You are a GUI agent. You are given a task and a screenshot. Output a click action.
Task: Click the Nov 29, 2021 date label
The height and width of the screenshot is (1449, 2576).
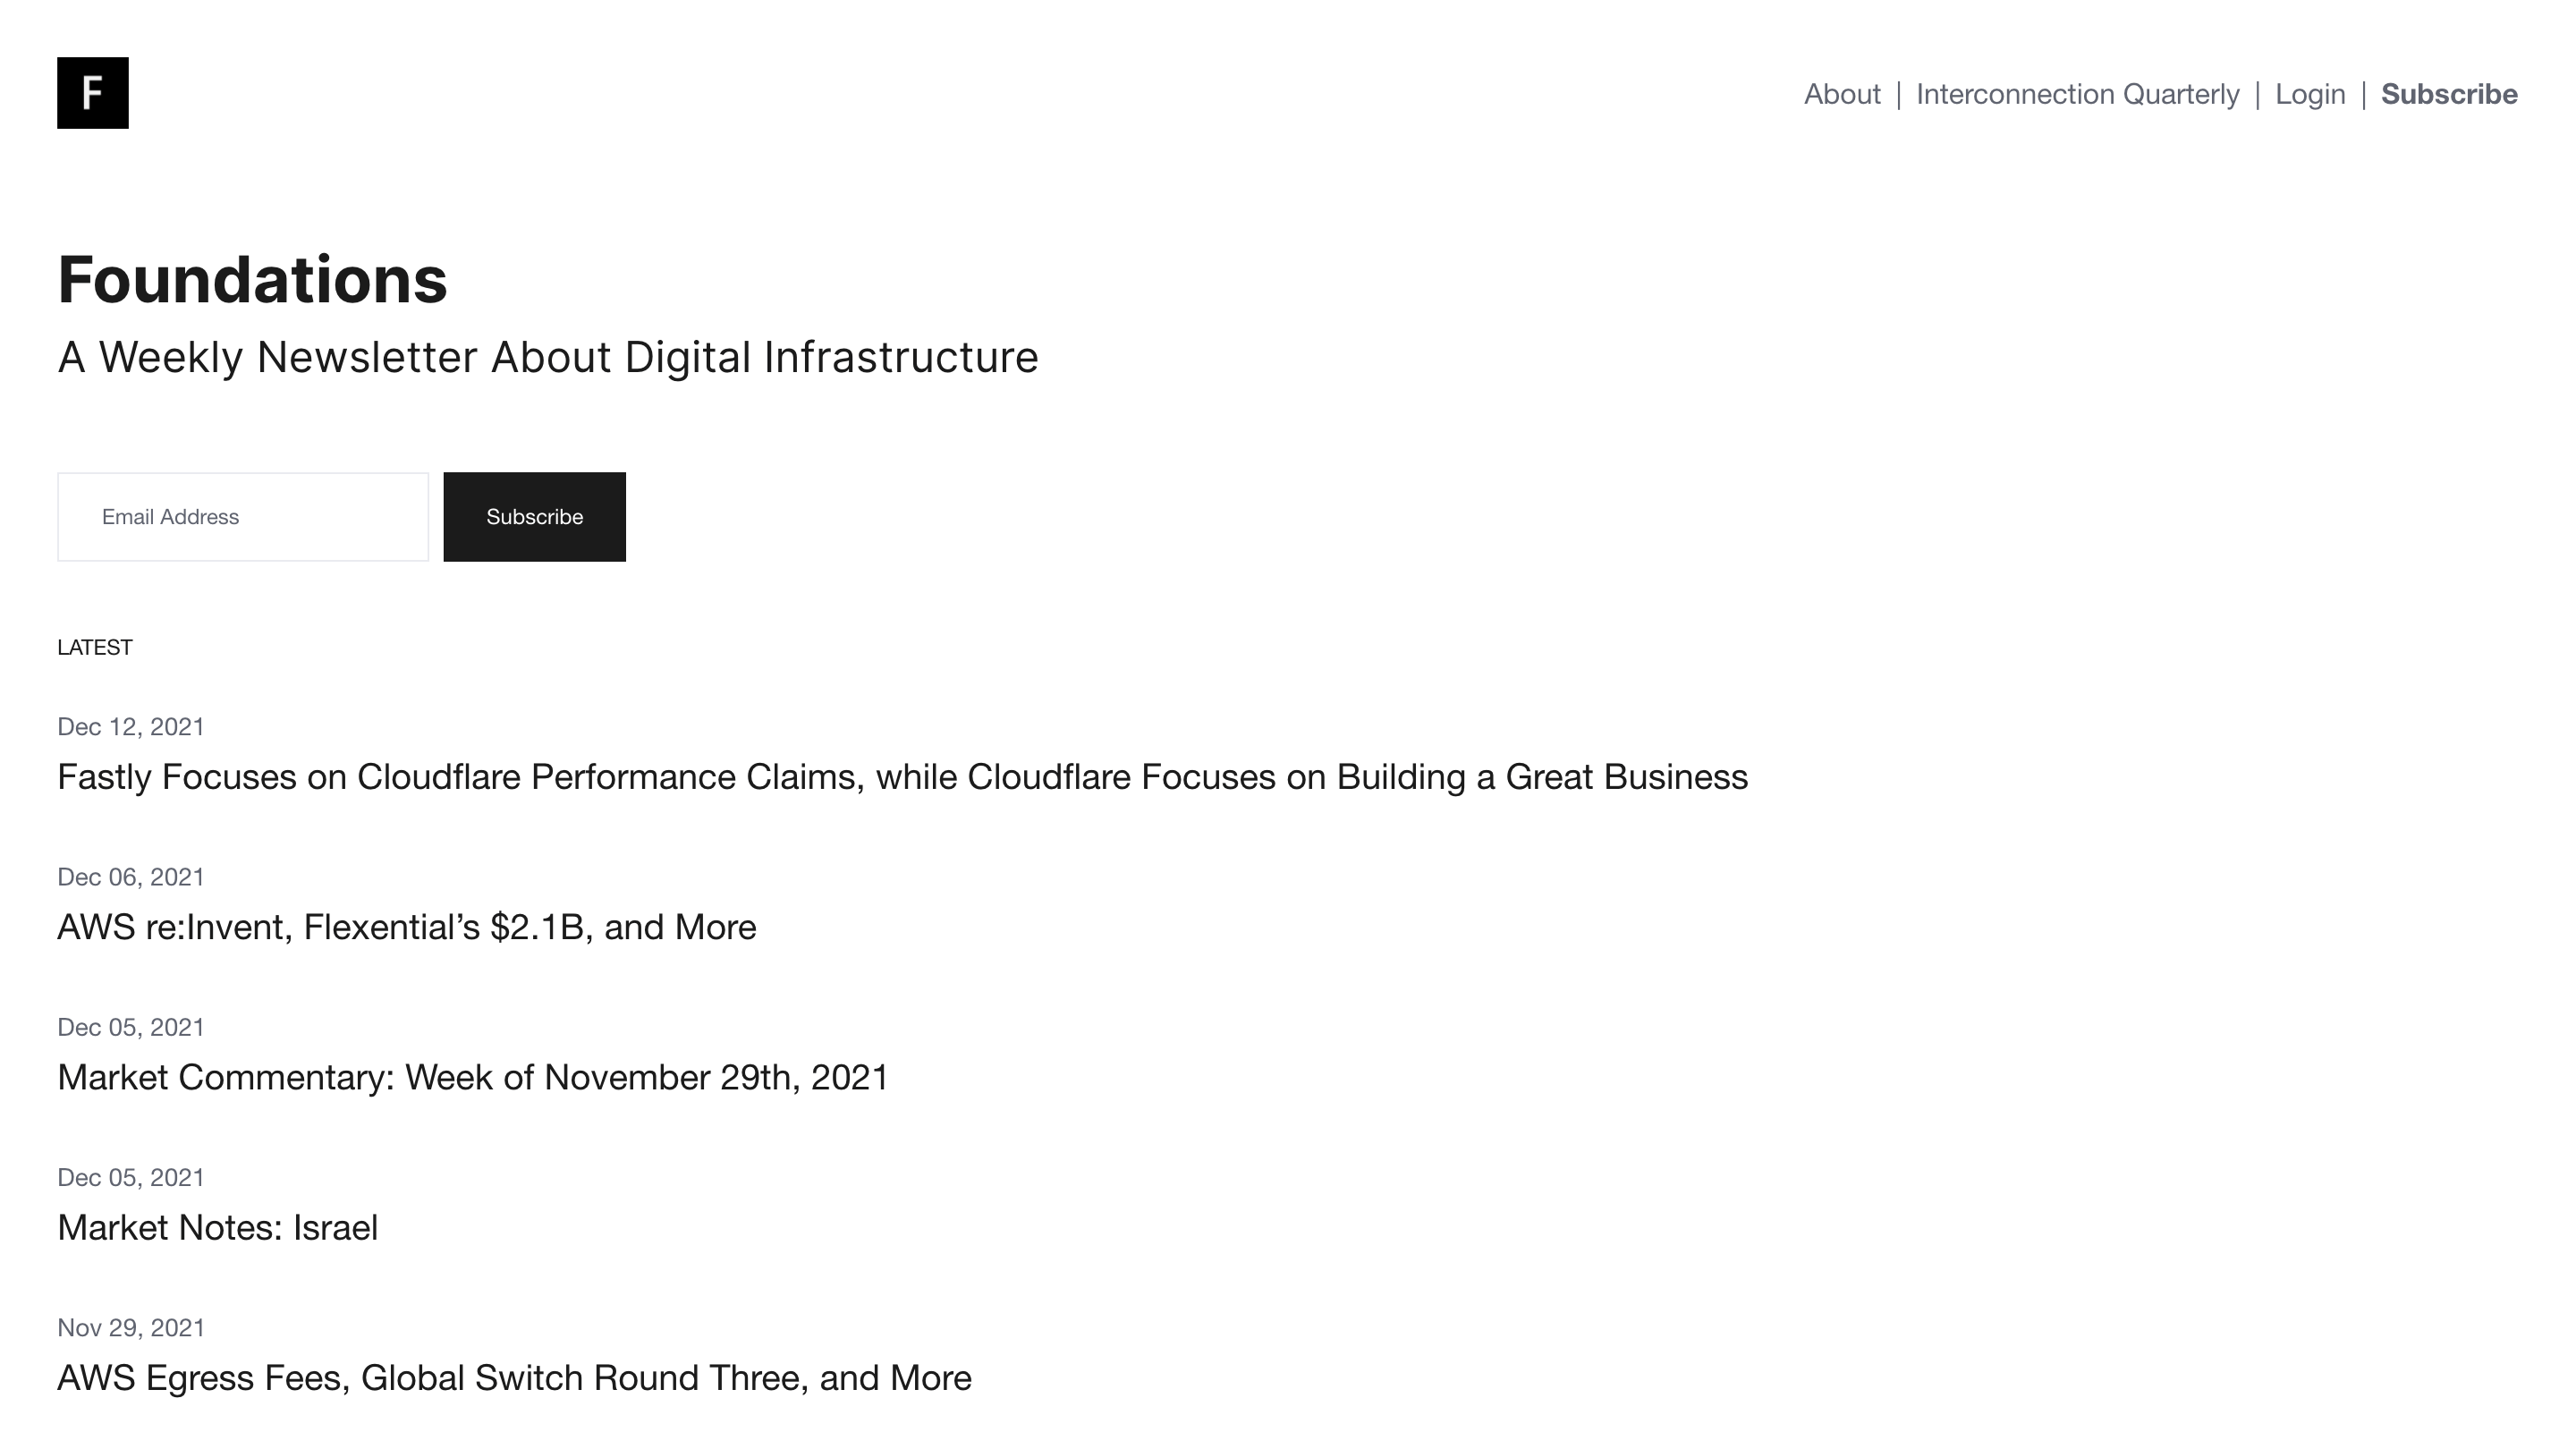[x=131, y=1327]
